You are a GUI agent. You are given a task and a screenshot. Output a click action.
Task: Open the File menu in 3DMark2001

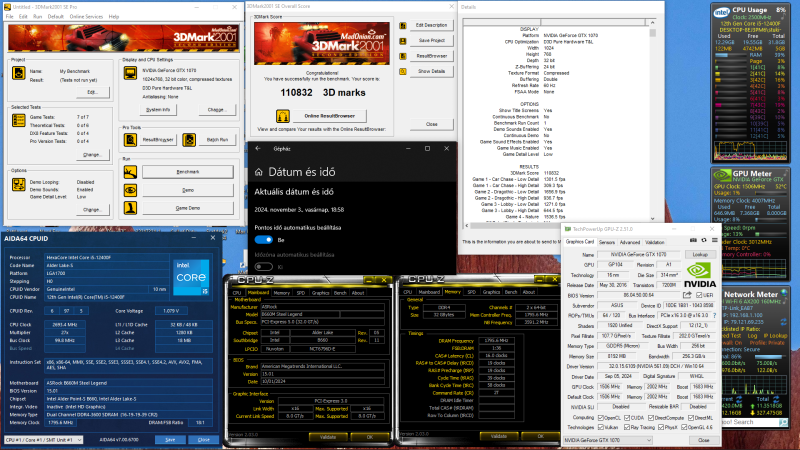click(x=10, y=17)
